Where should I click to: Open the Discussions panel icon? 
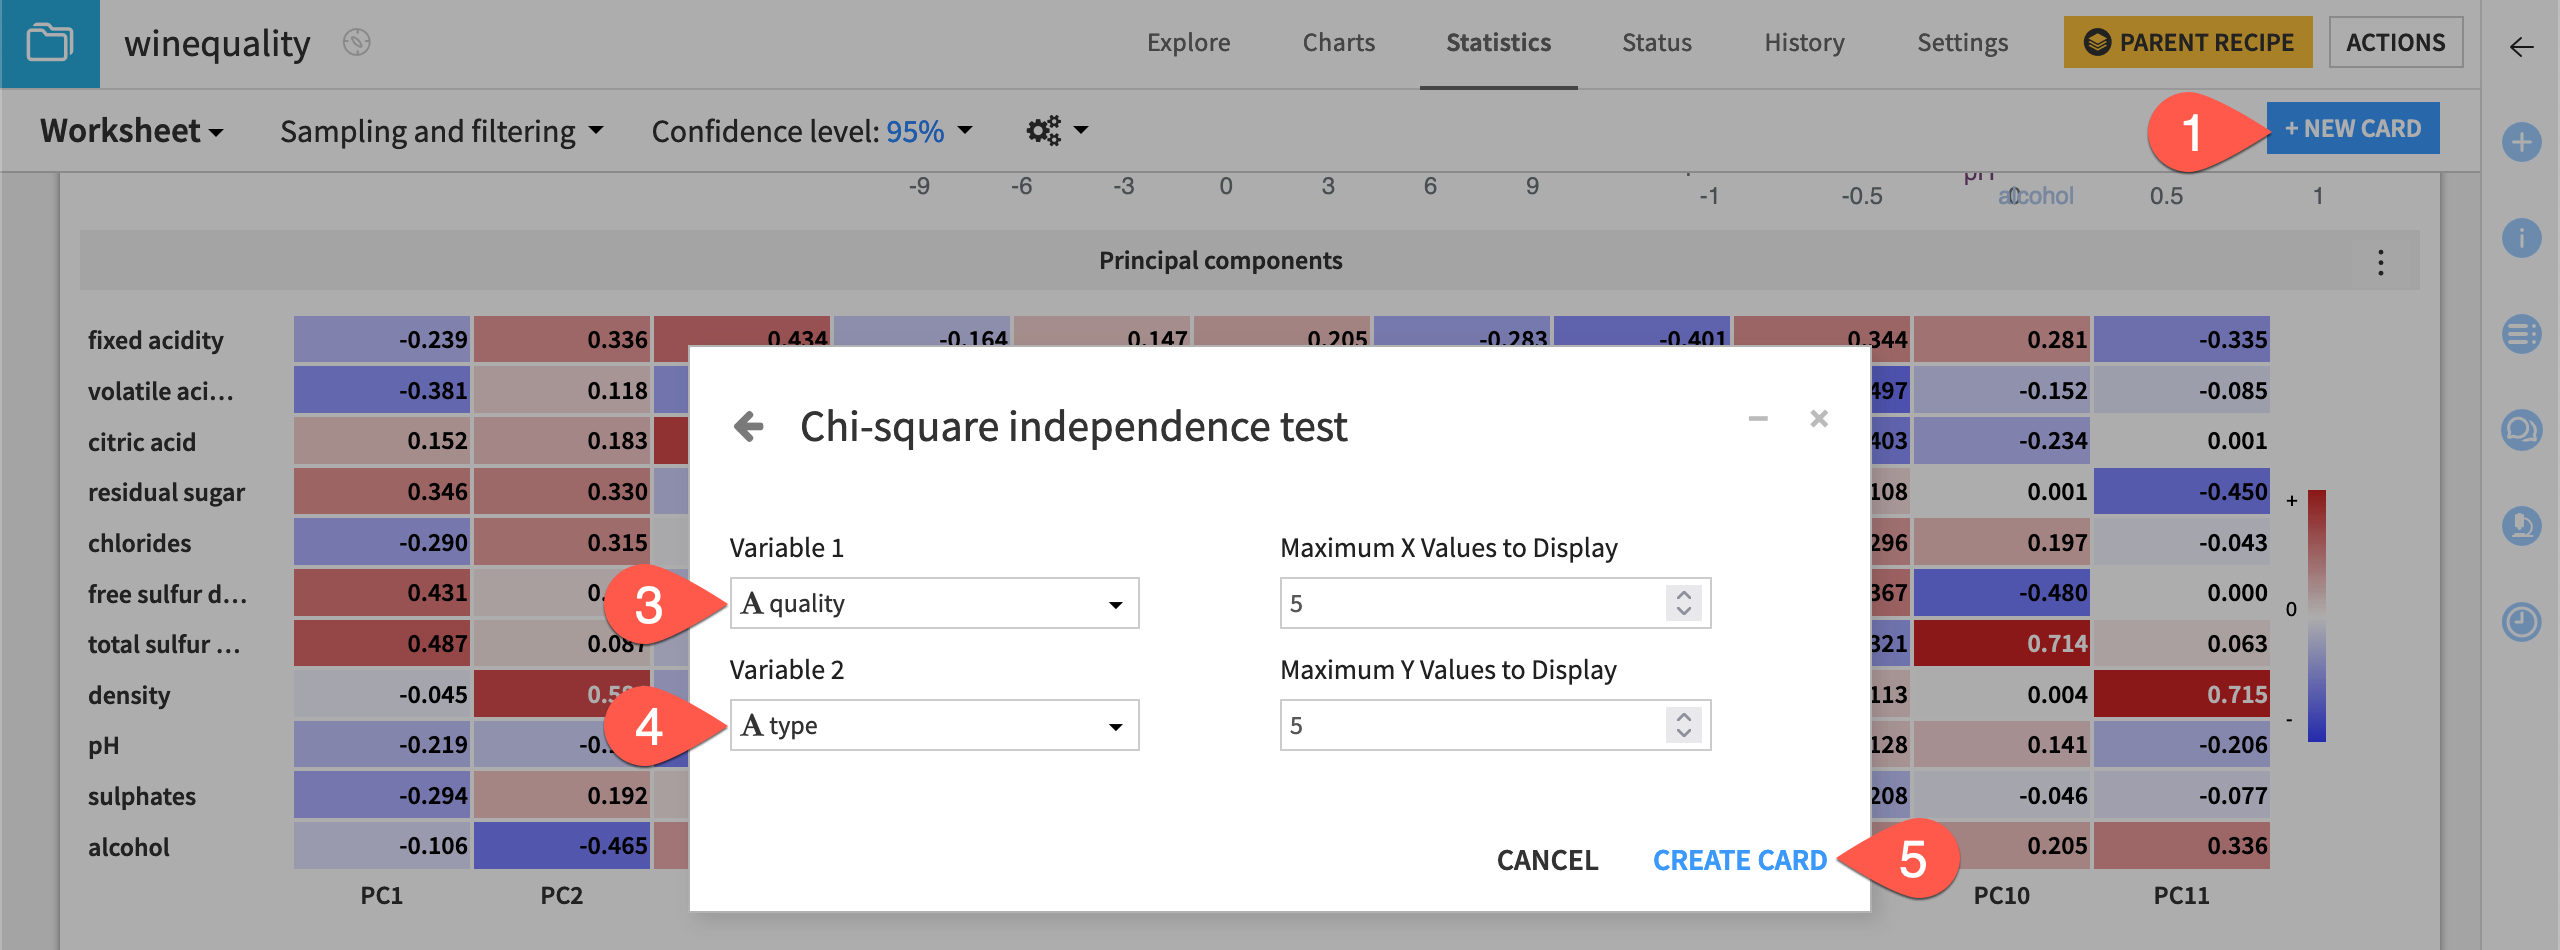point(2521,427)
